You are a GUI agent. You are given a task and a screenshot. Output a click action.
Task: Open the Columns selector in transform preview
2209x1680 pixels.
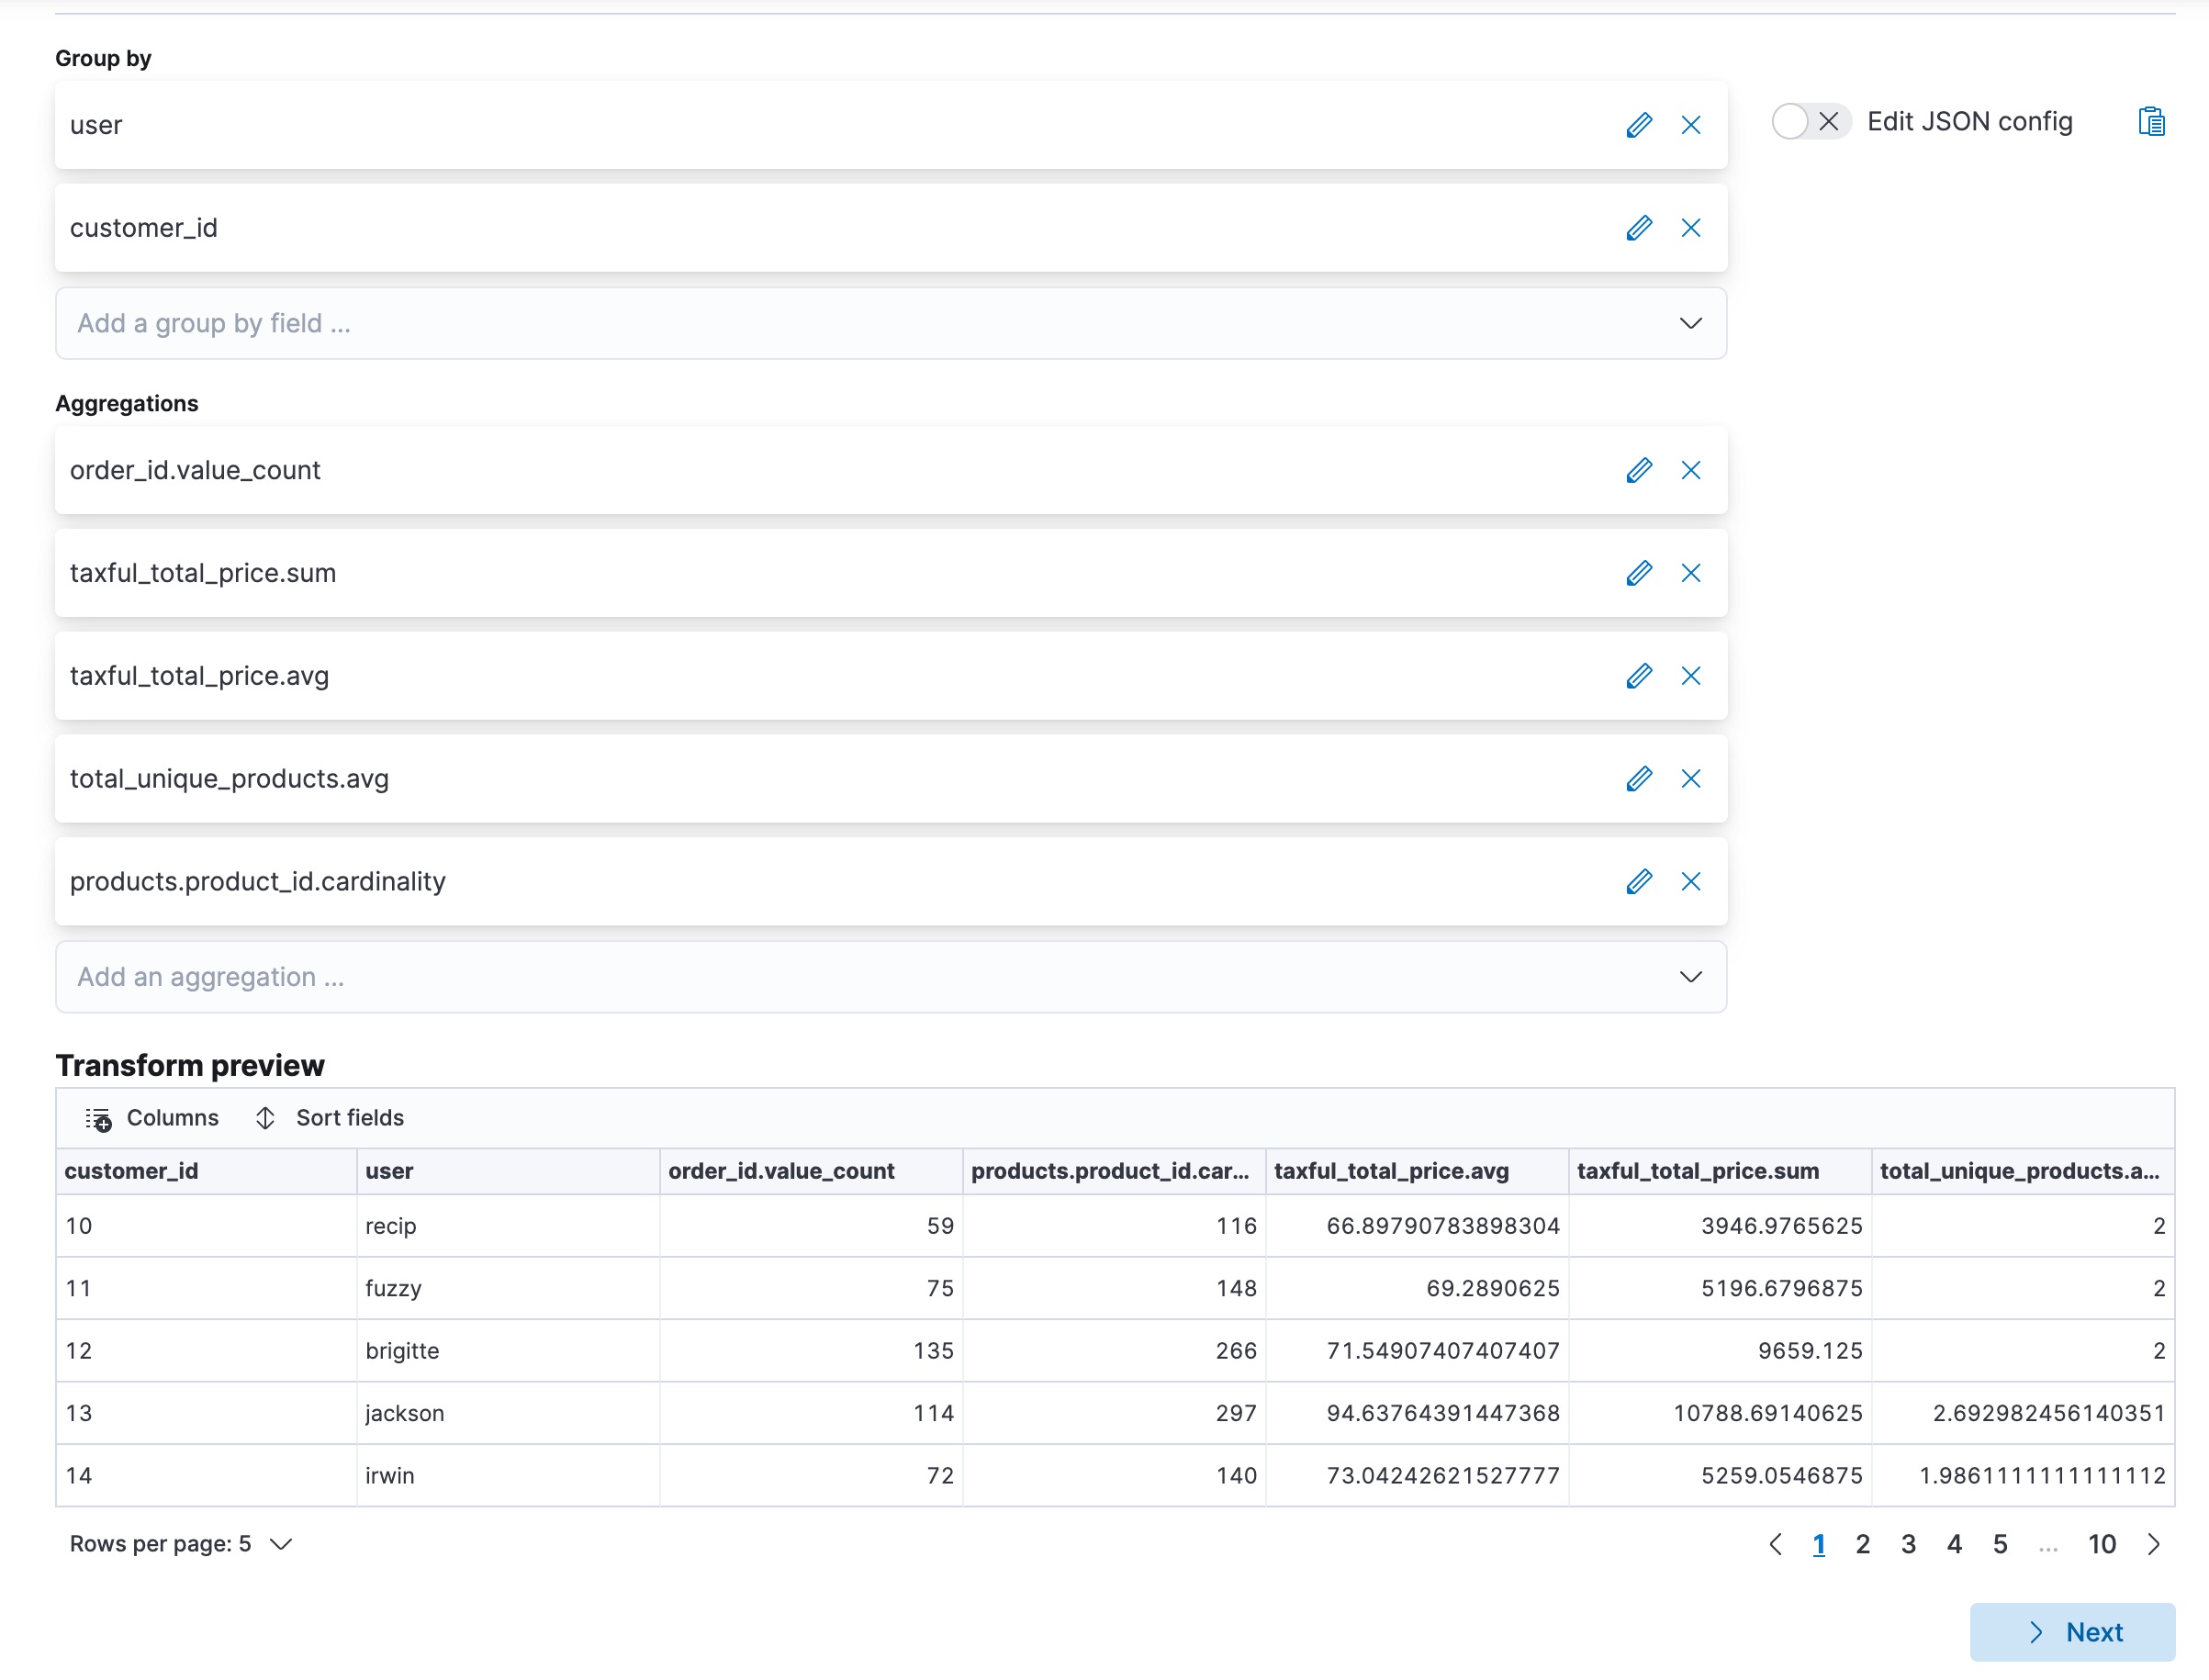coord(152,1117)
